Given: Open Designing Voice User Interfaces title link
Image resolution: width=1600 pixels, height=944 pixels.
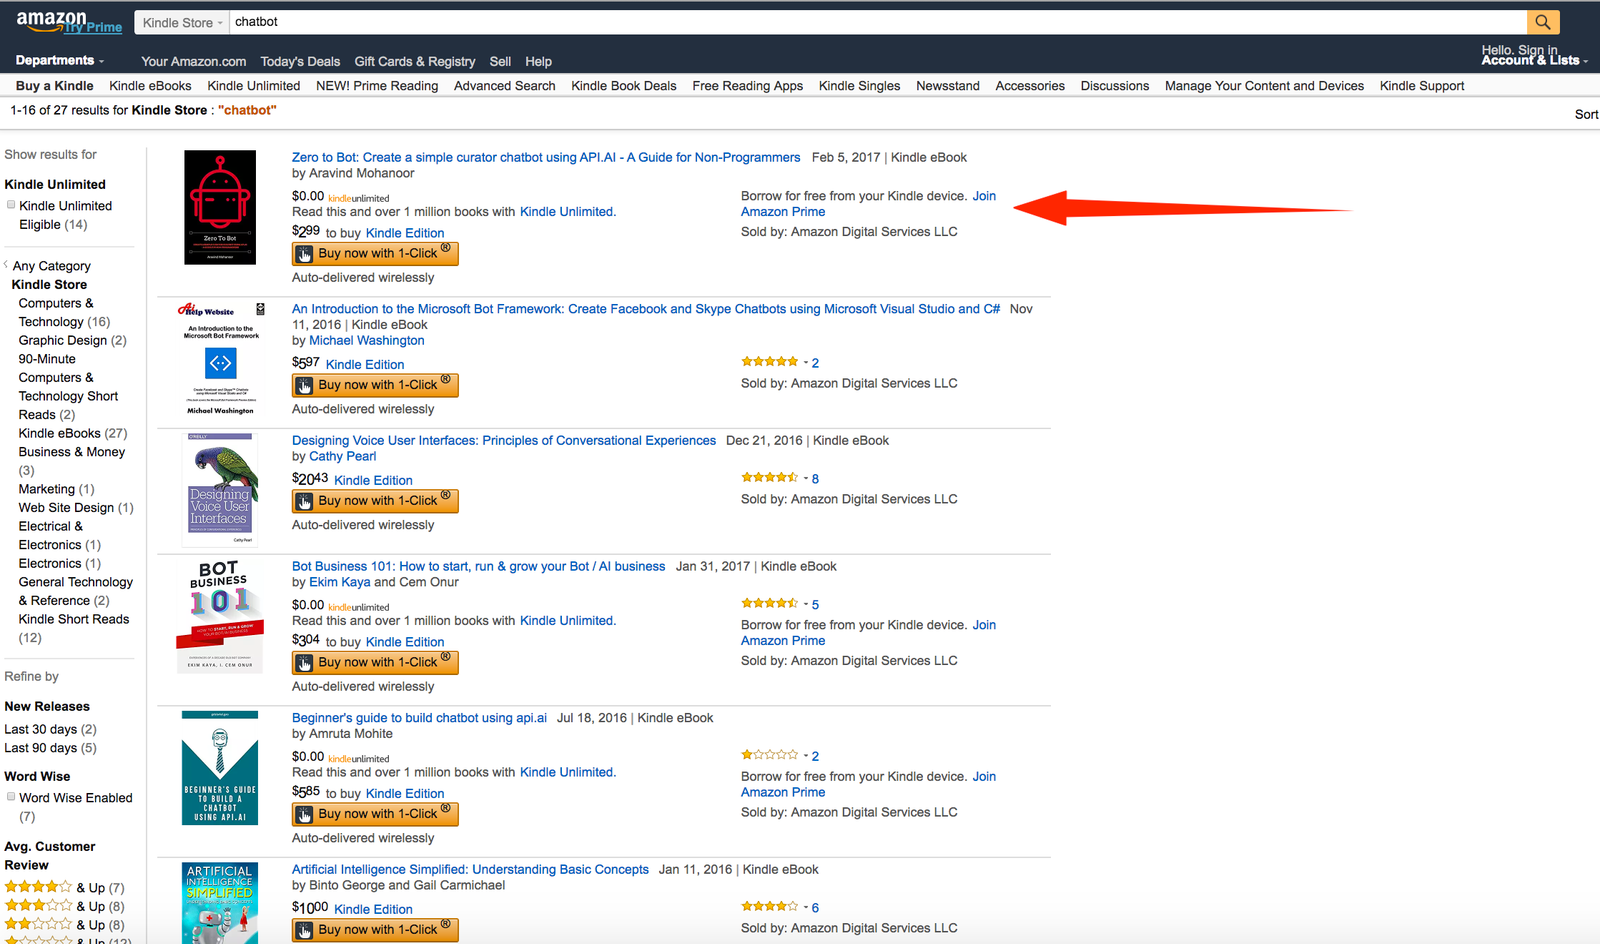Looking at the screenshot, I should tap(504, 441).
